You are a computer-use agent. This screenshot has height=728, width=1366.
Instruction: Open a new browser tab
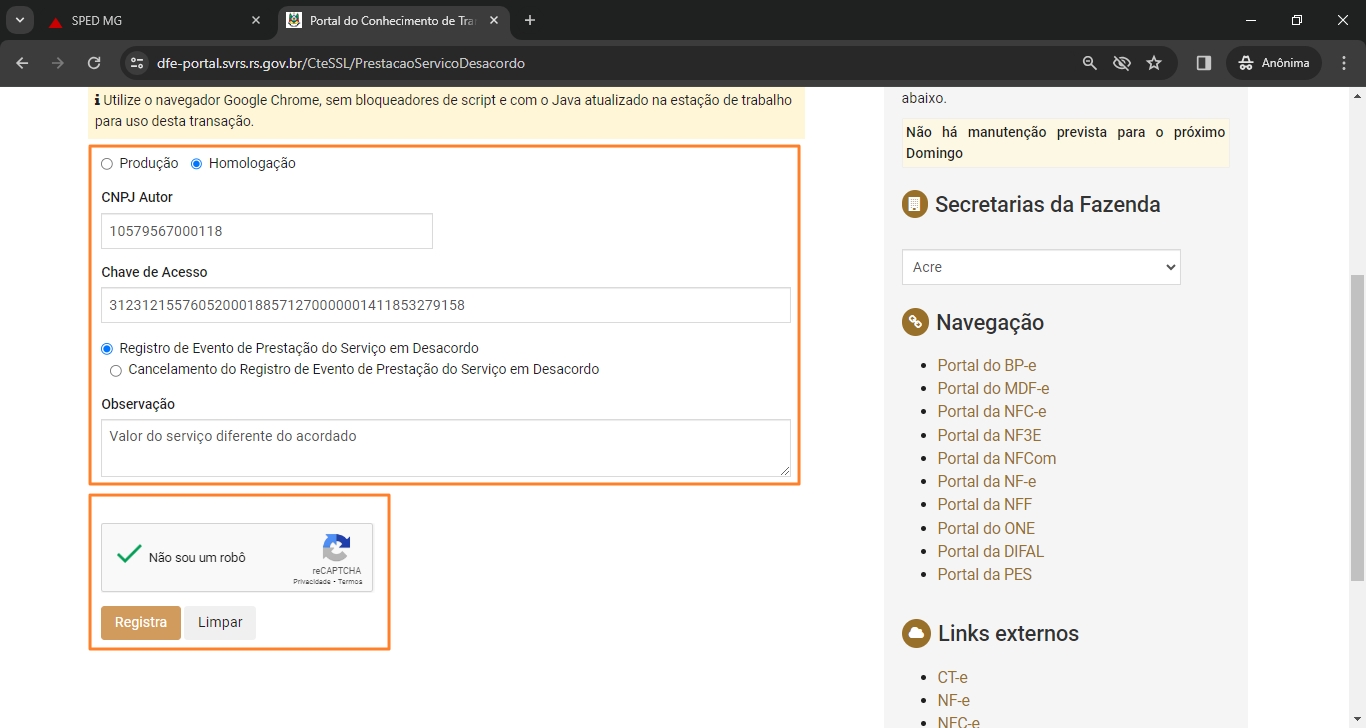tap(530, 20)
